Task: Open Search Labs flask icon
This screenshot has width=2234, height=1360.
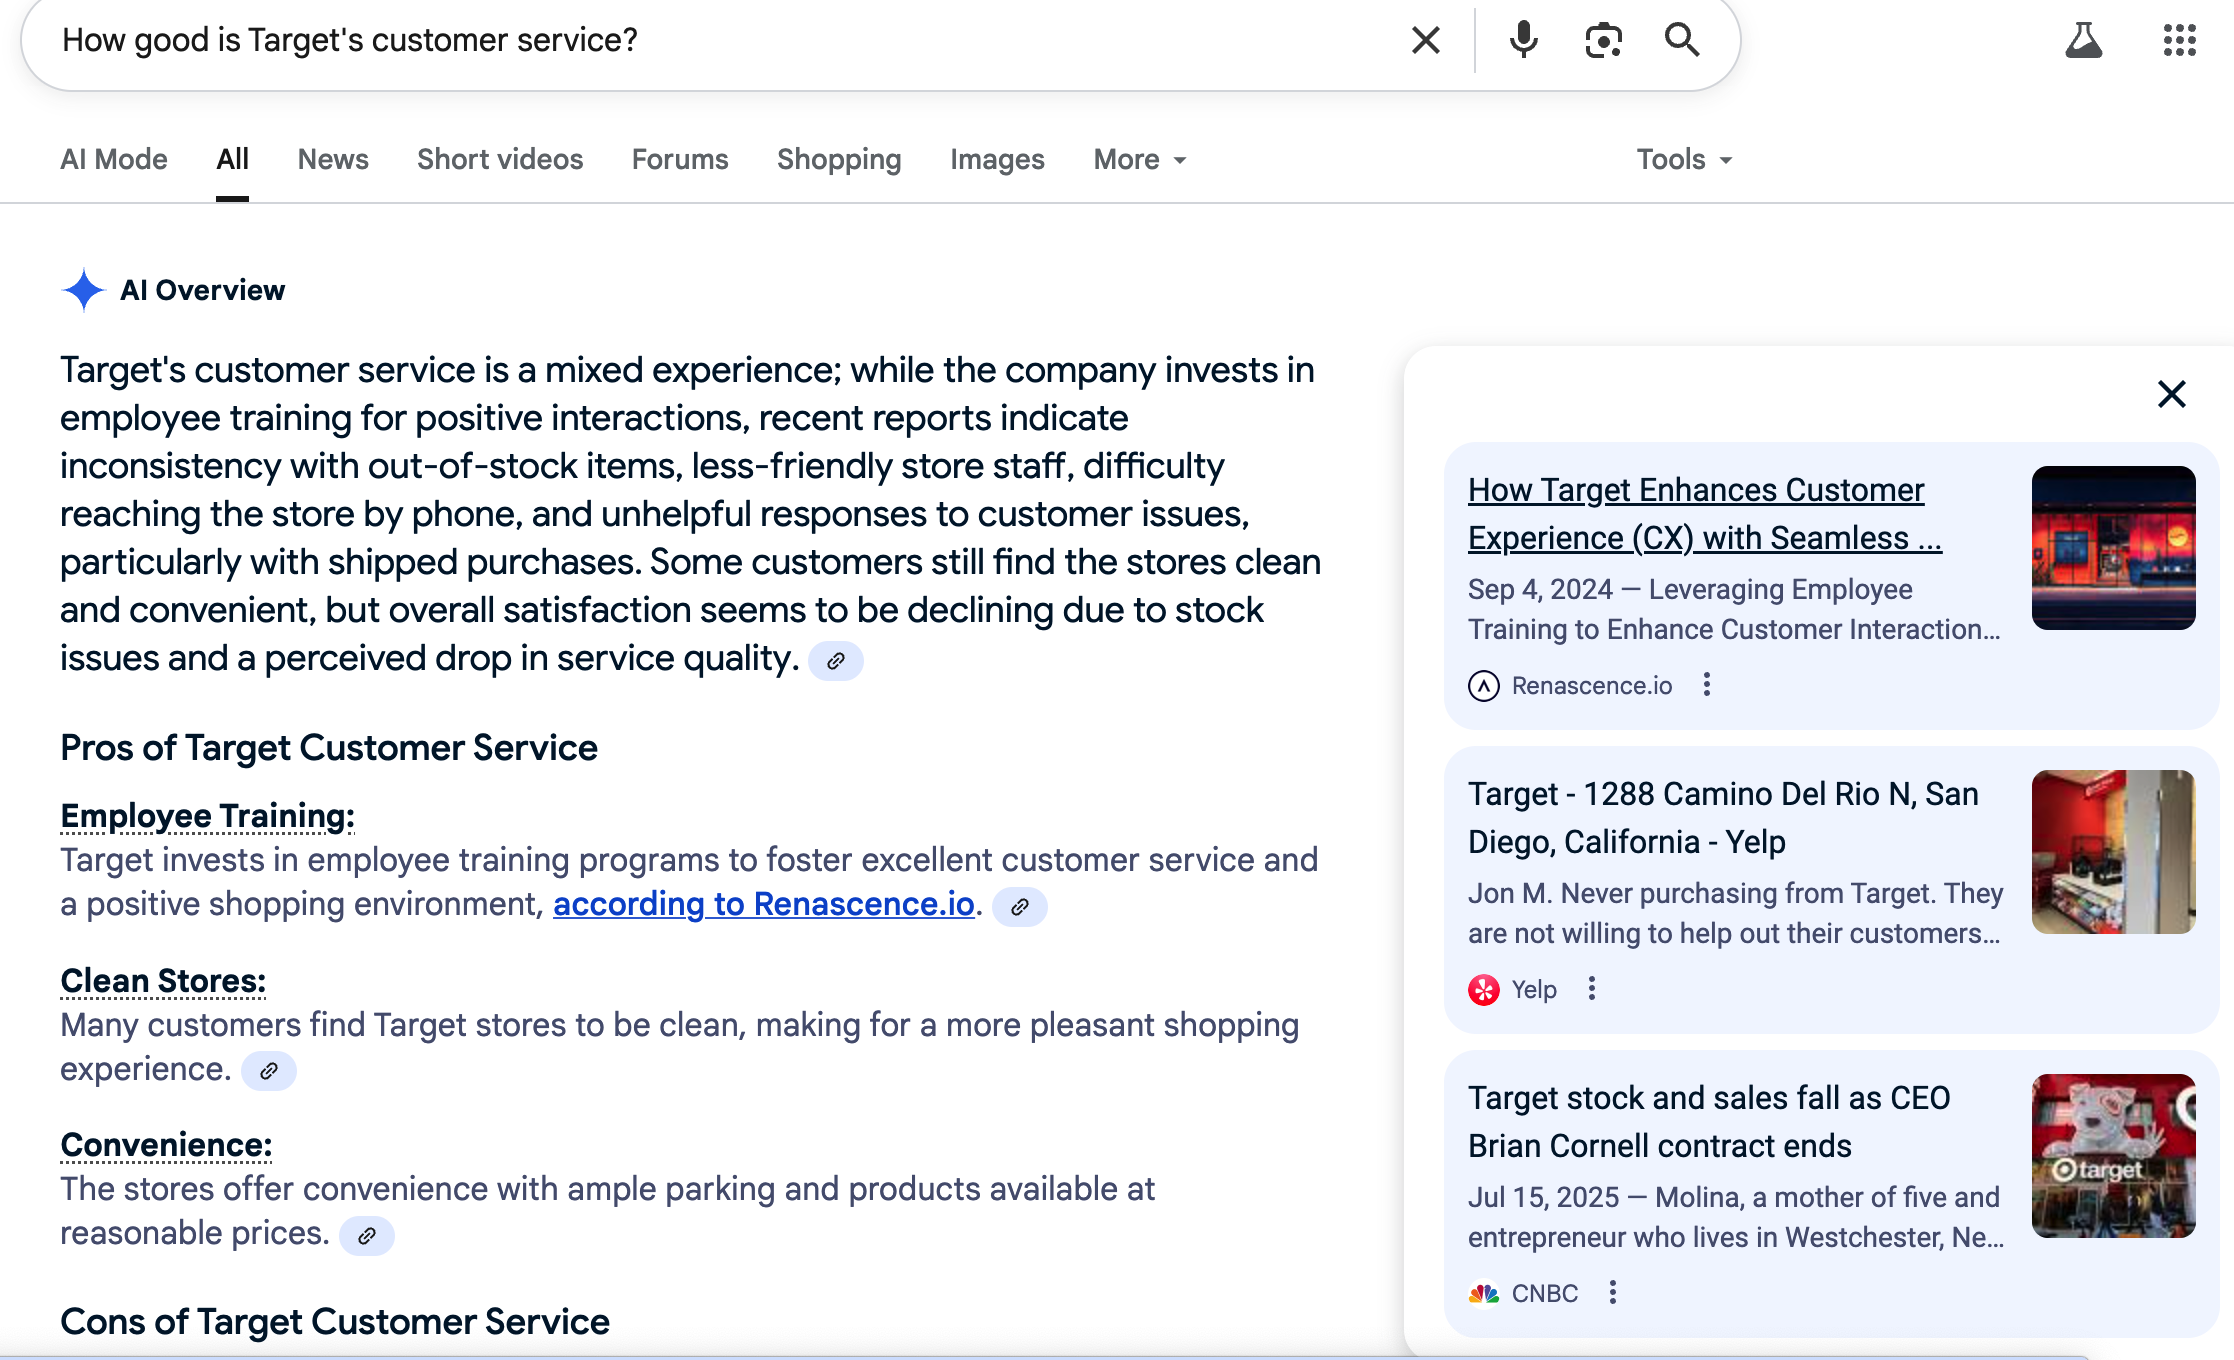Action: tap(2084, 41)
